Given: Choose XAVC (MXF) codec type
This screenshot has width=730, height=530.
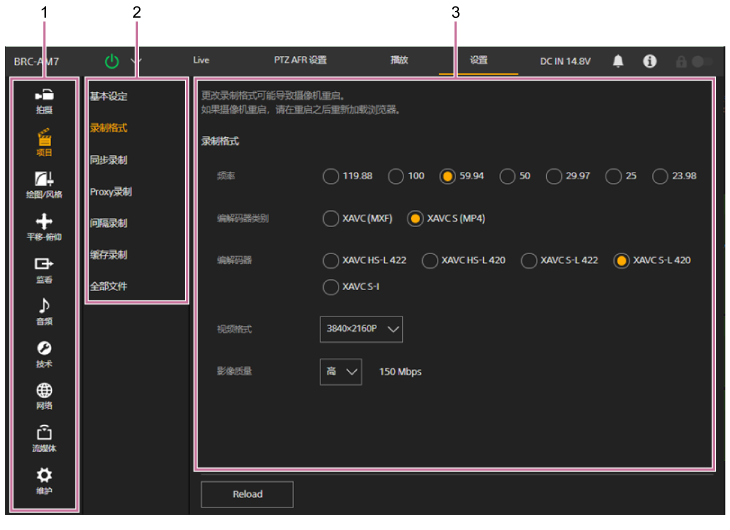Looking at the screenshot, I should pos(331,218).
